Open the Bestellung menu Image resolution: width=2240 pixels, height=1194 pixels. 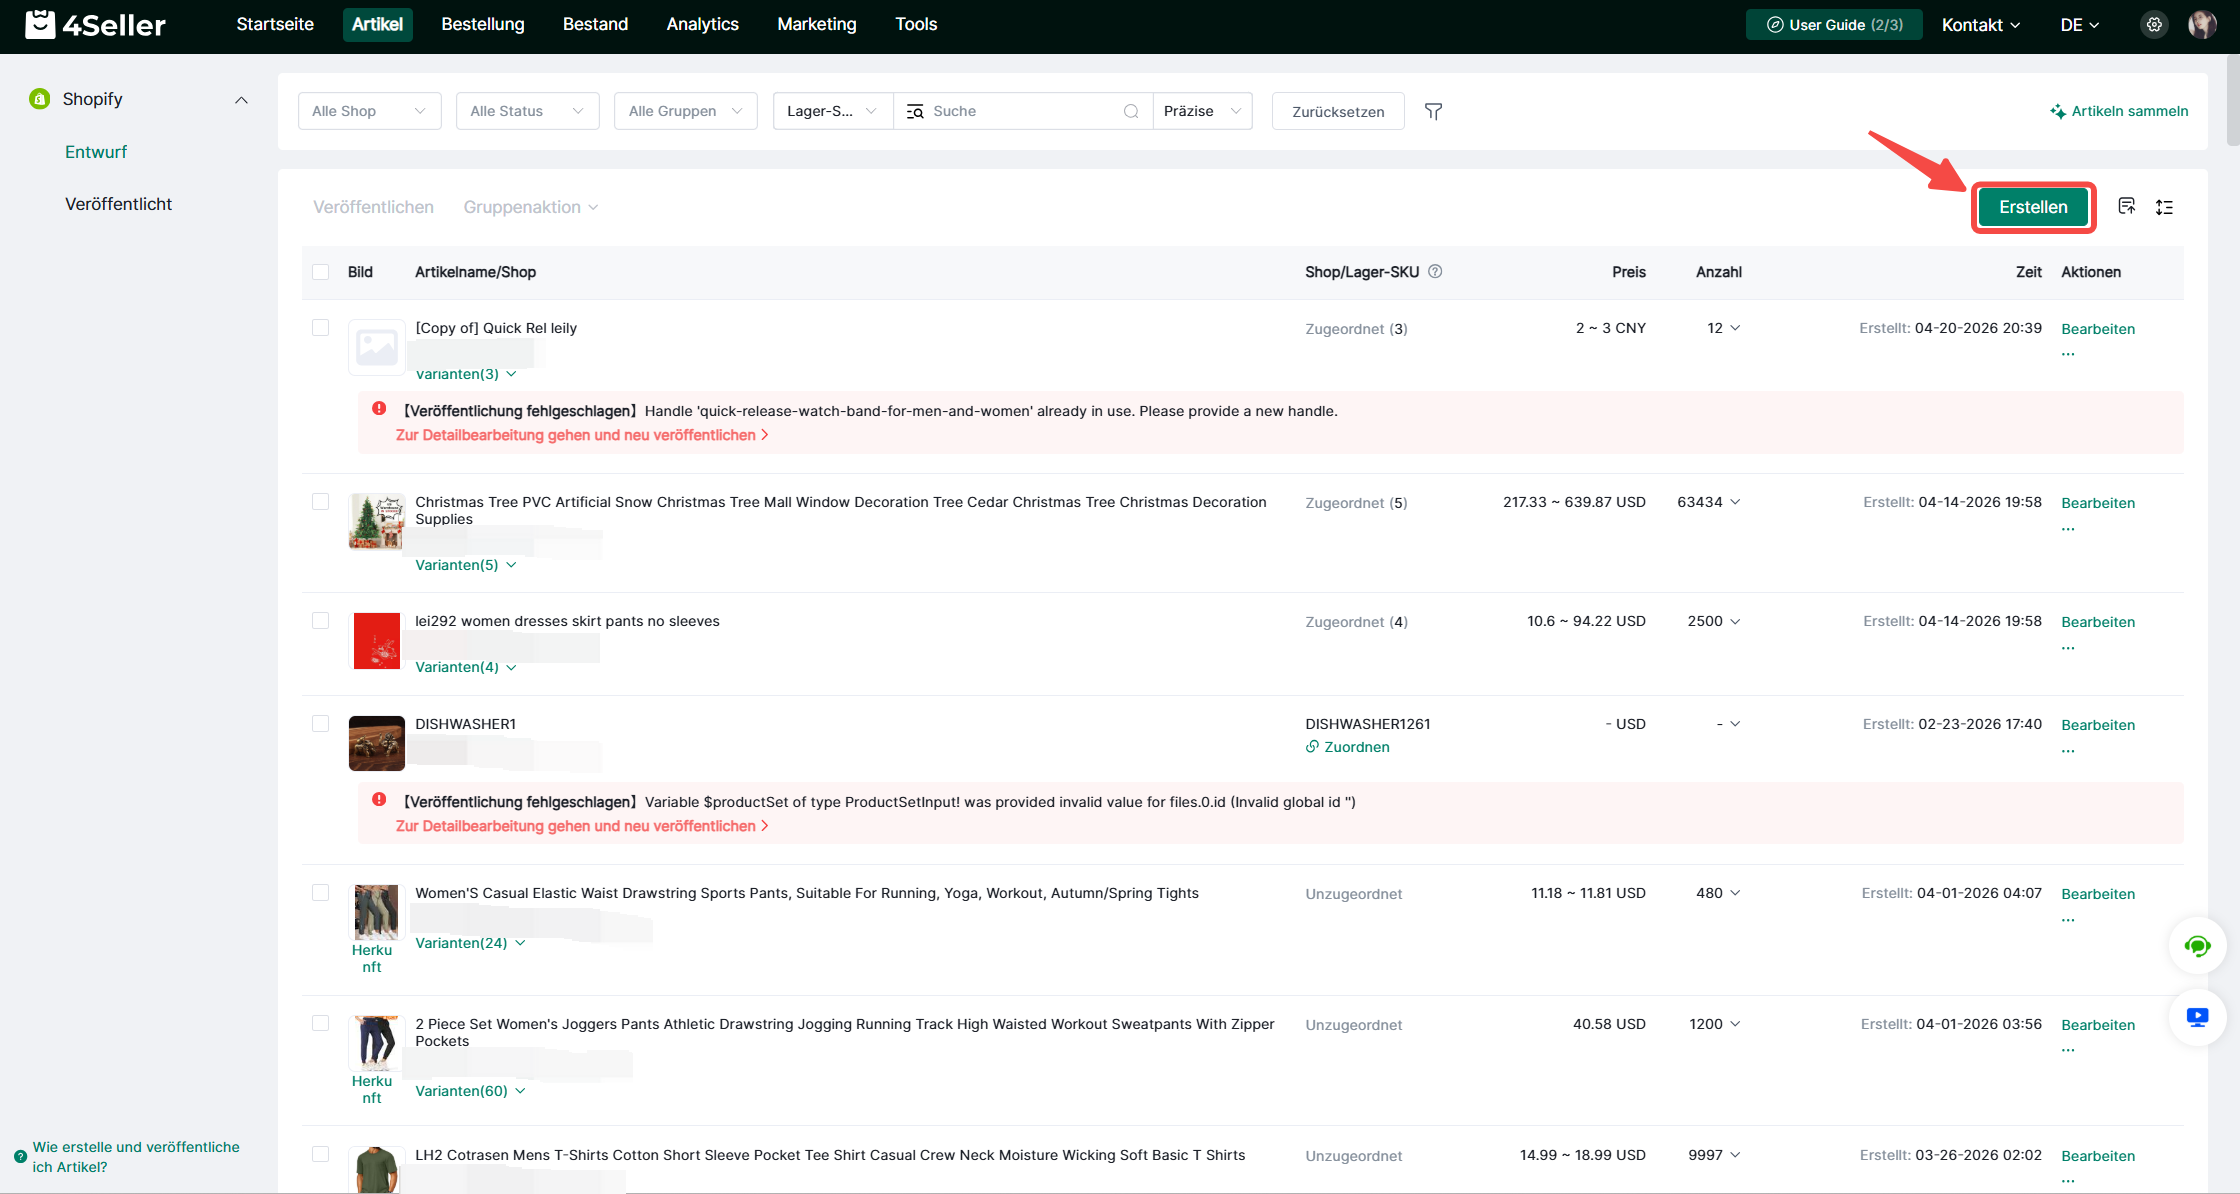482,24
